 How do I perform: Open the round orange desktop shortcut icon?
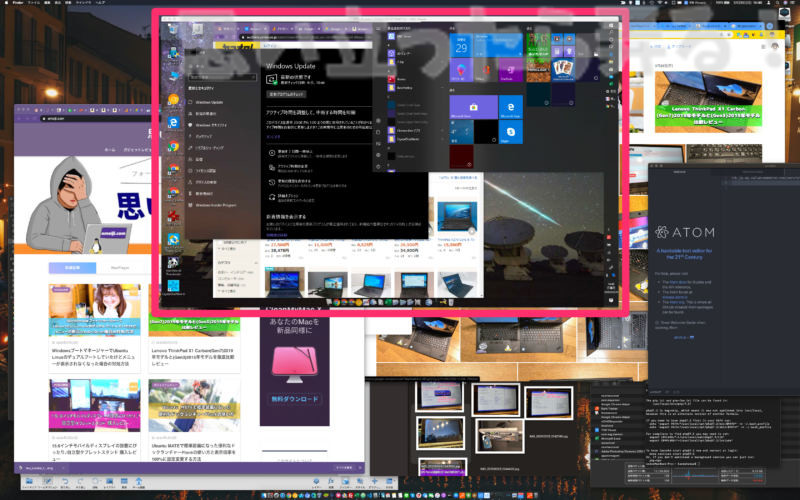pos(173,99)
